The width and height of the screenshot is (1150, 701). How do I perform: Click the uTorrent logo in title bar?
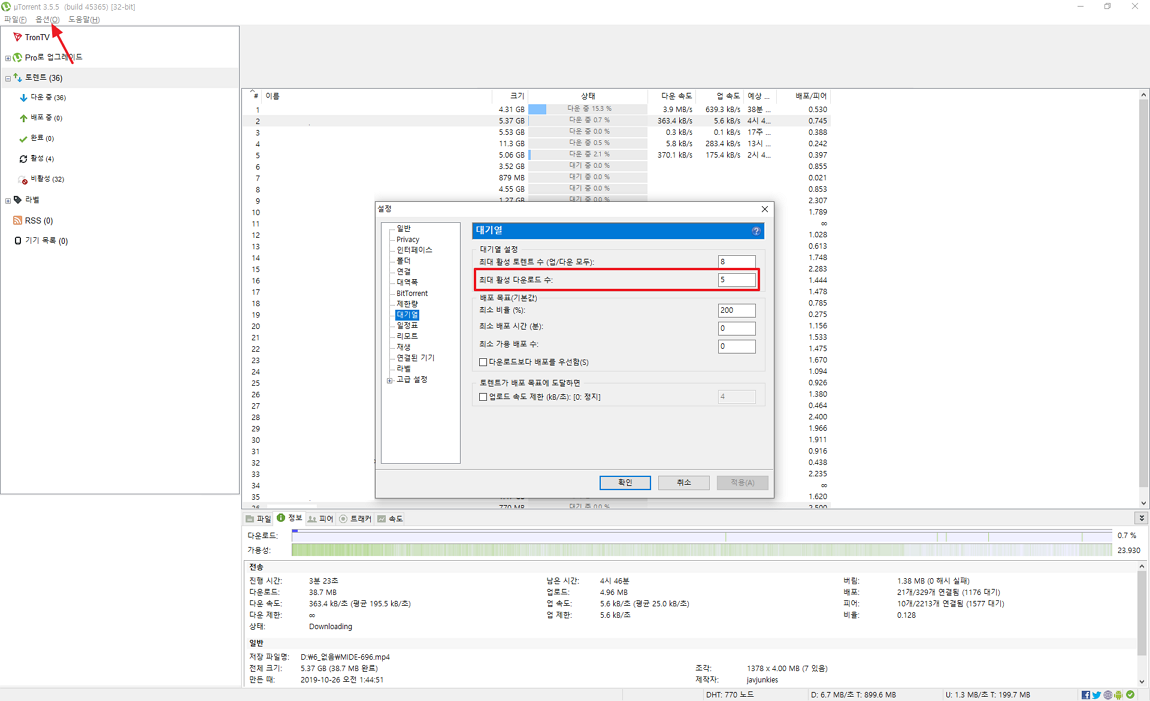pos(6,7)
